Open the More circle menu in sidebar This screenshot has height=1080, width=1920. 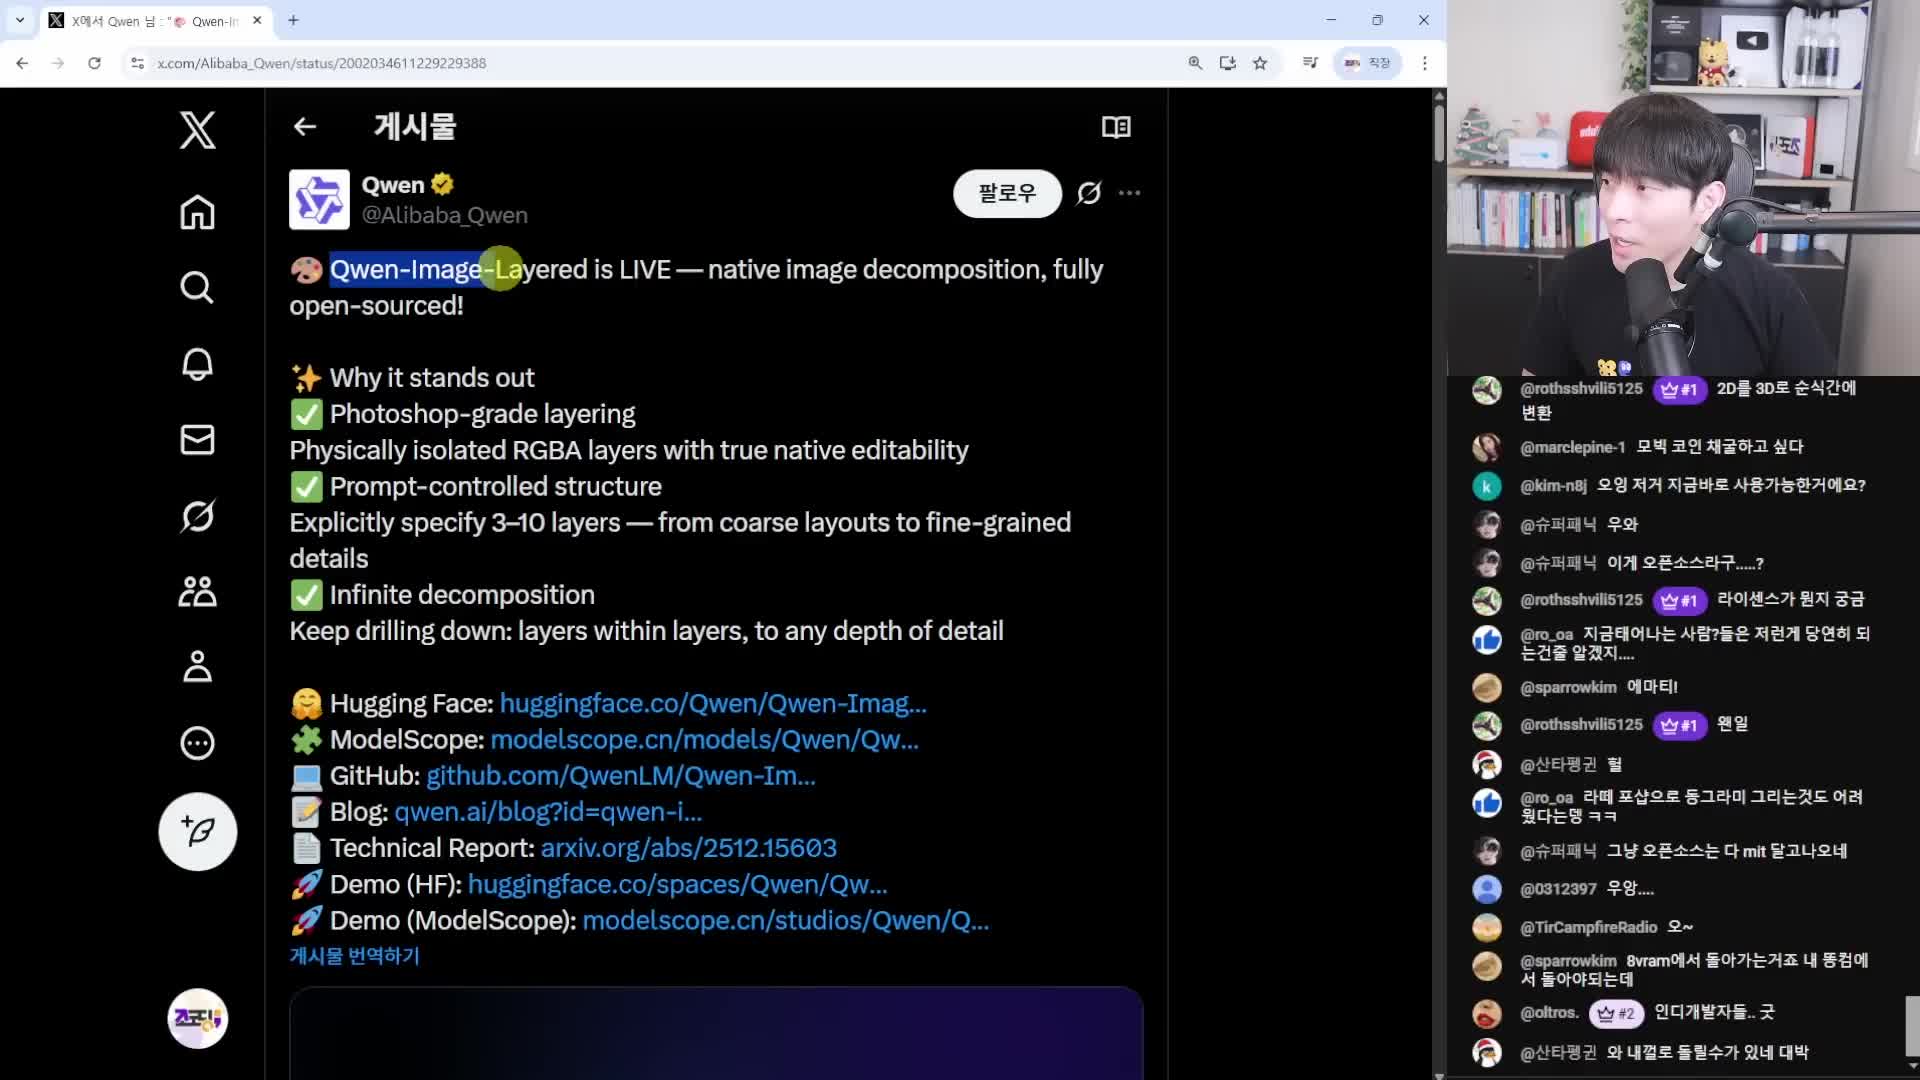197,743
